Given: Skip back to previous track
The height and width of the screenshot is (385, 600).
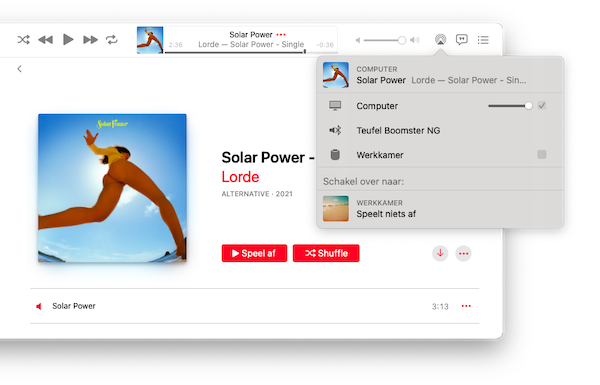Looking at the screenshot, I should (46, 39).
